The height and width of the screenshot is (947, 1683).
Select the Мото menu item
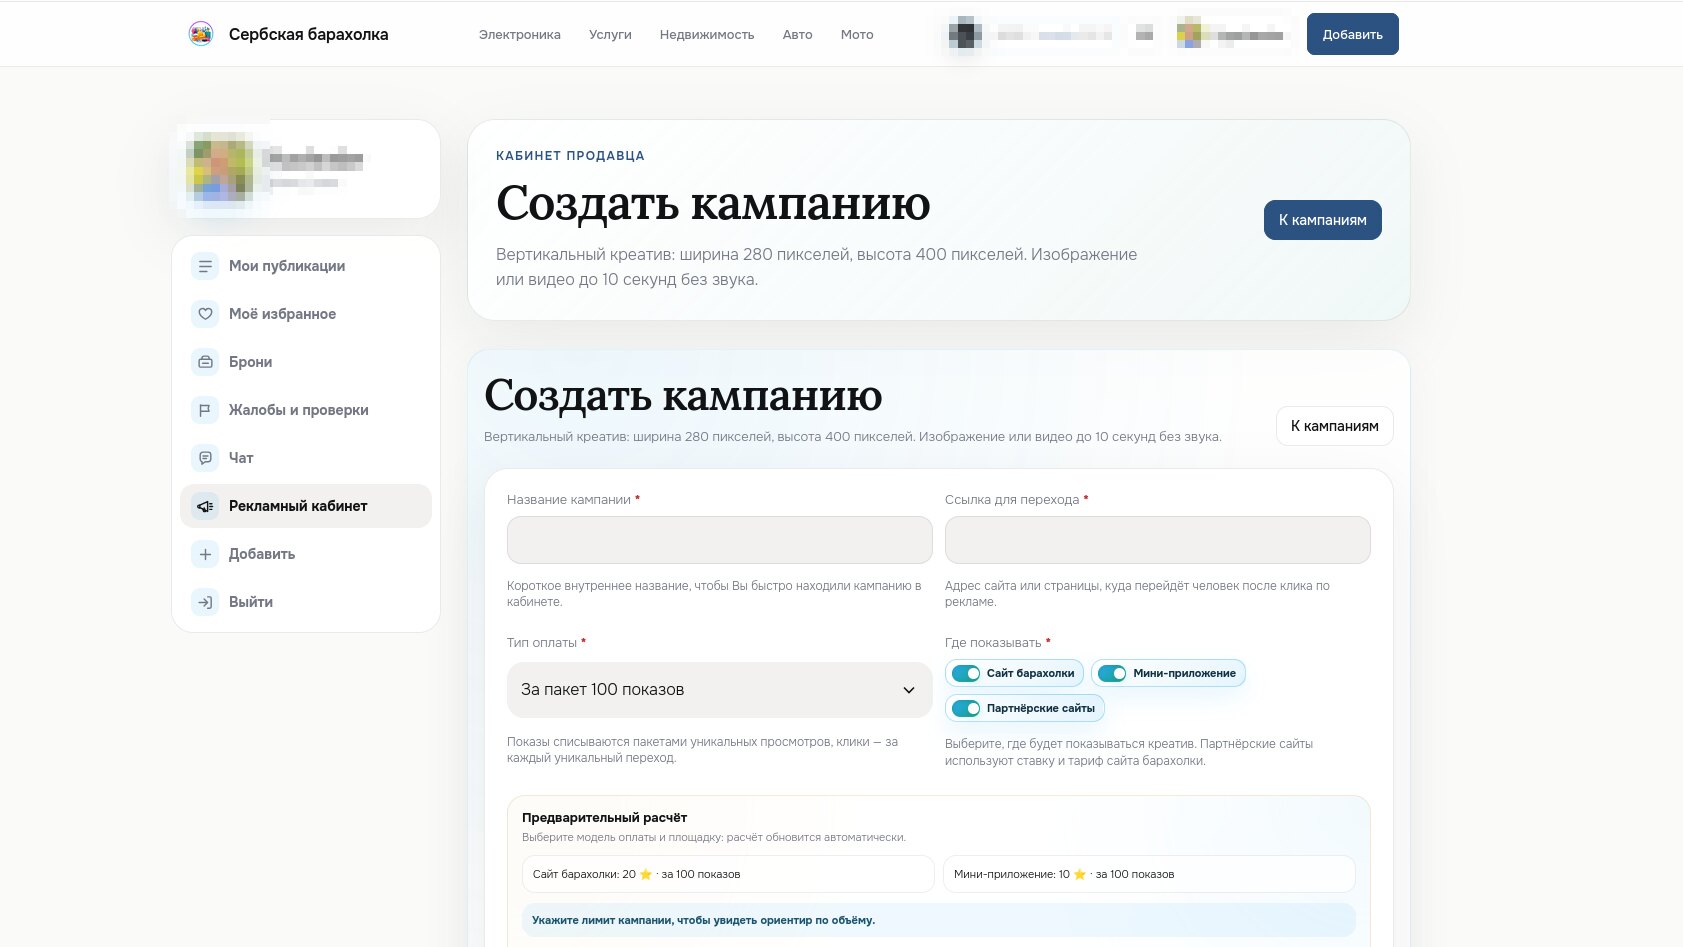[x=857, y=34]
